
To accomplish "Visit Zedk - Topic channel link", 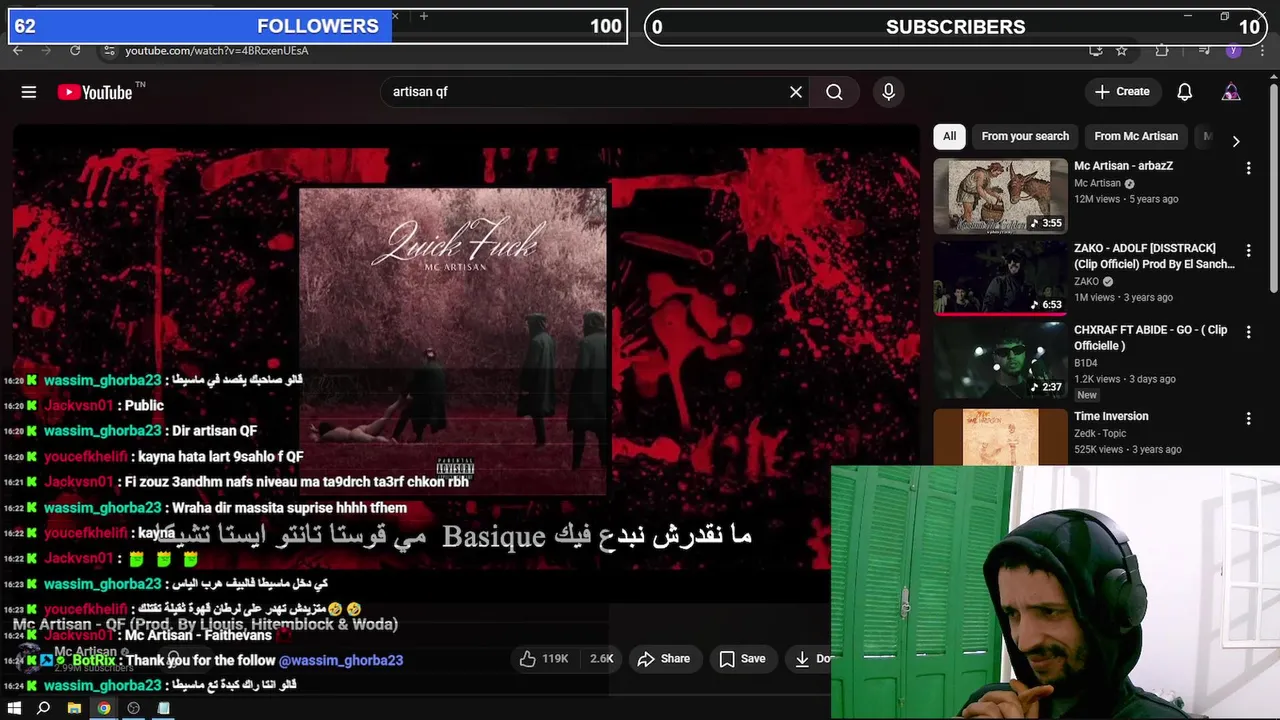I will click(1100, 433).
